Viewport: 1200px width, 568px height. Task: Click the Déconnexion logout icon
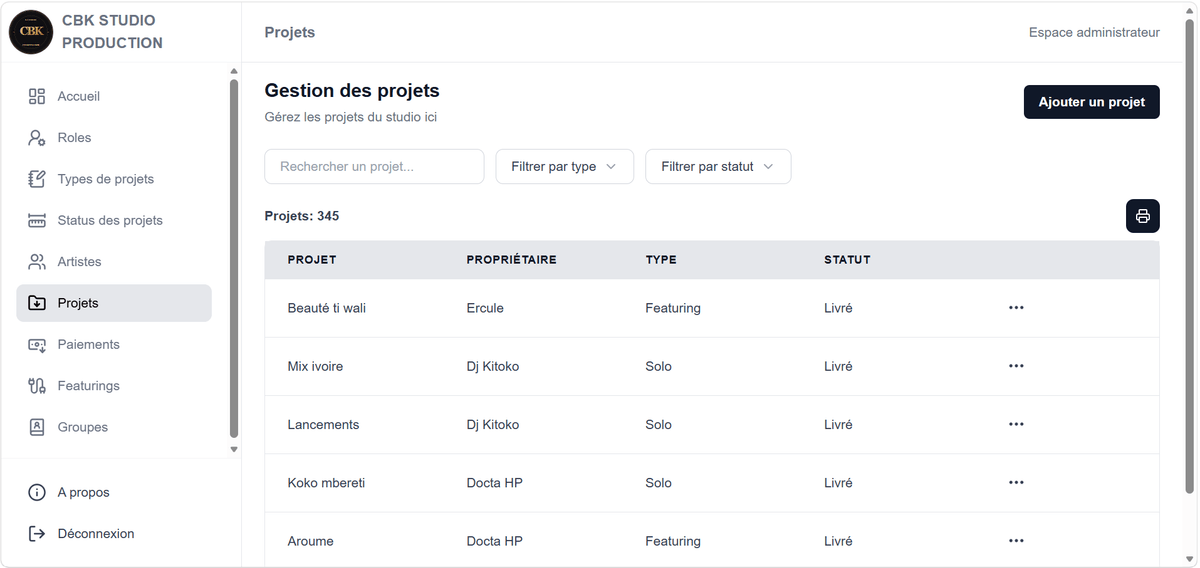(37, 534)
